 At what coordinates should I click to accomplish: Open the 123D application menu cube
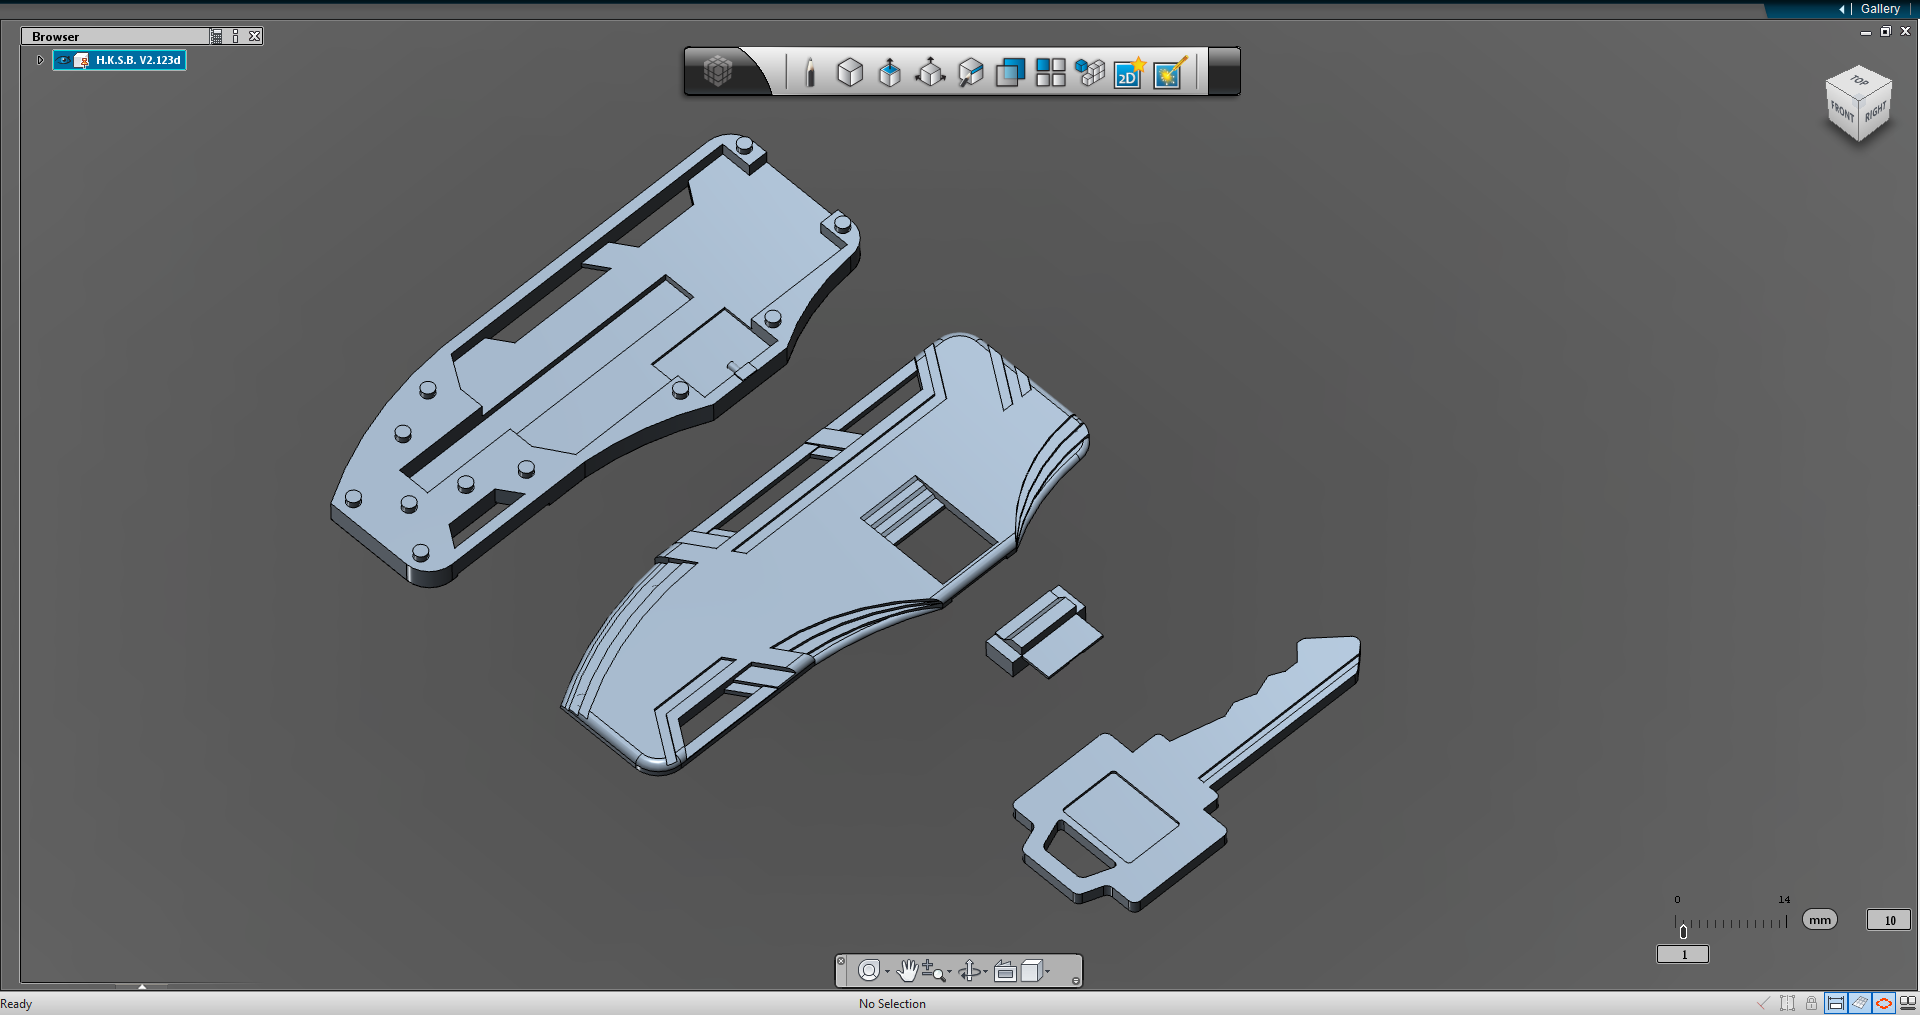coord(718,71)
